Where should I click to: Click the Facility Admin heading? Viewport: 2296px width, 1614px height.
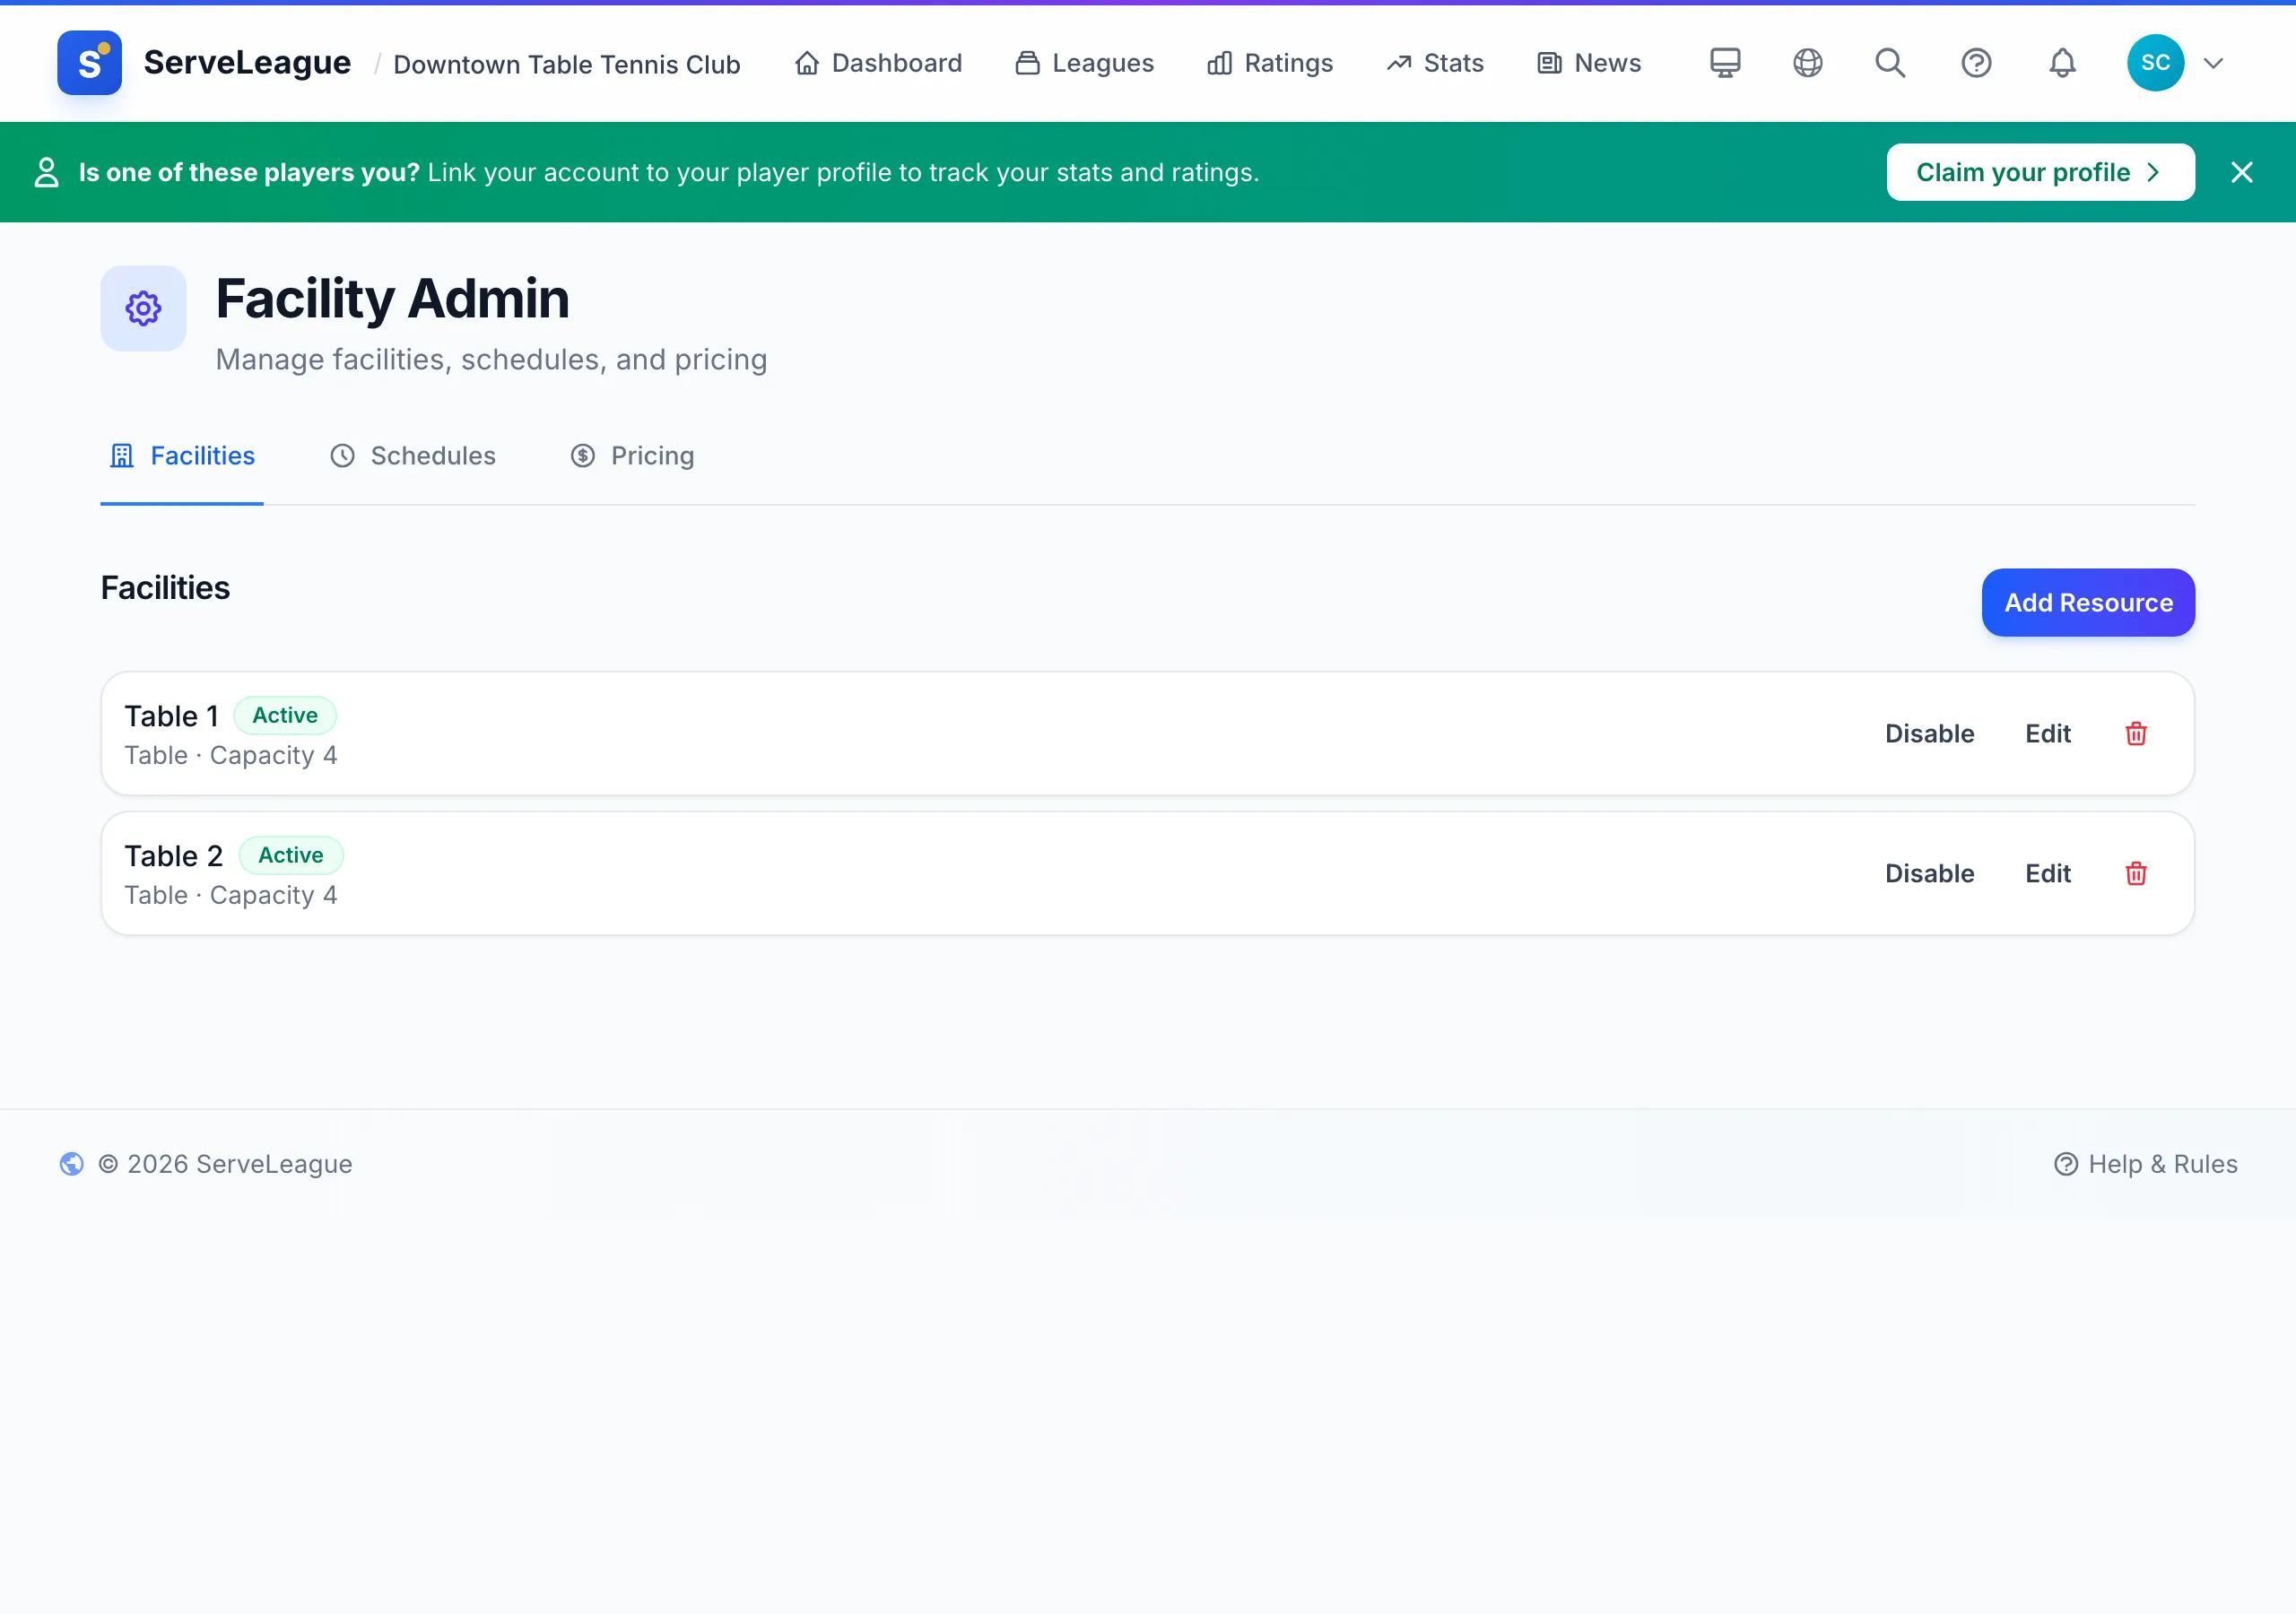point(392,298)
